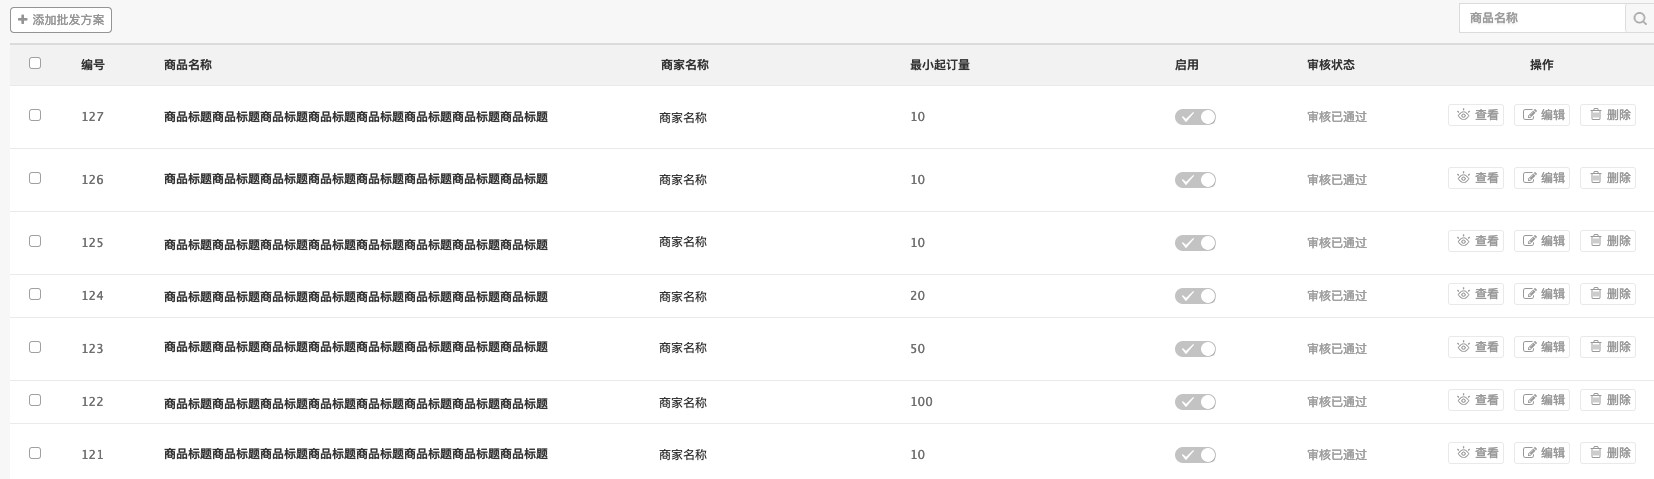Select the checkbox for row 123
This screenshot has width=1654, height=479.
(35, 347)
